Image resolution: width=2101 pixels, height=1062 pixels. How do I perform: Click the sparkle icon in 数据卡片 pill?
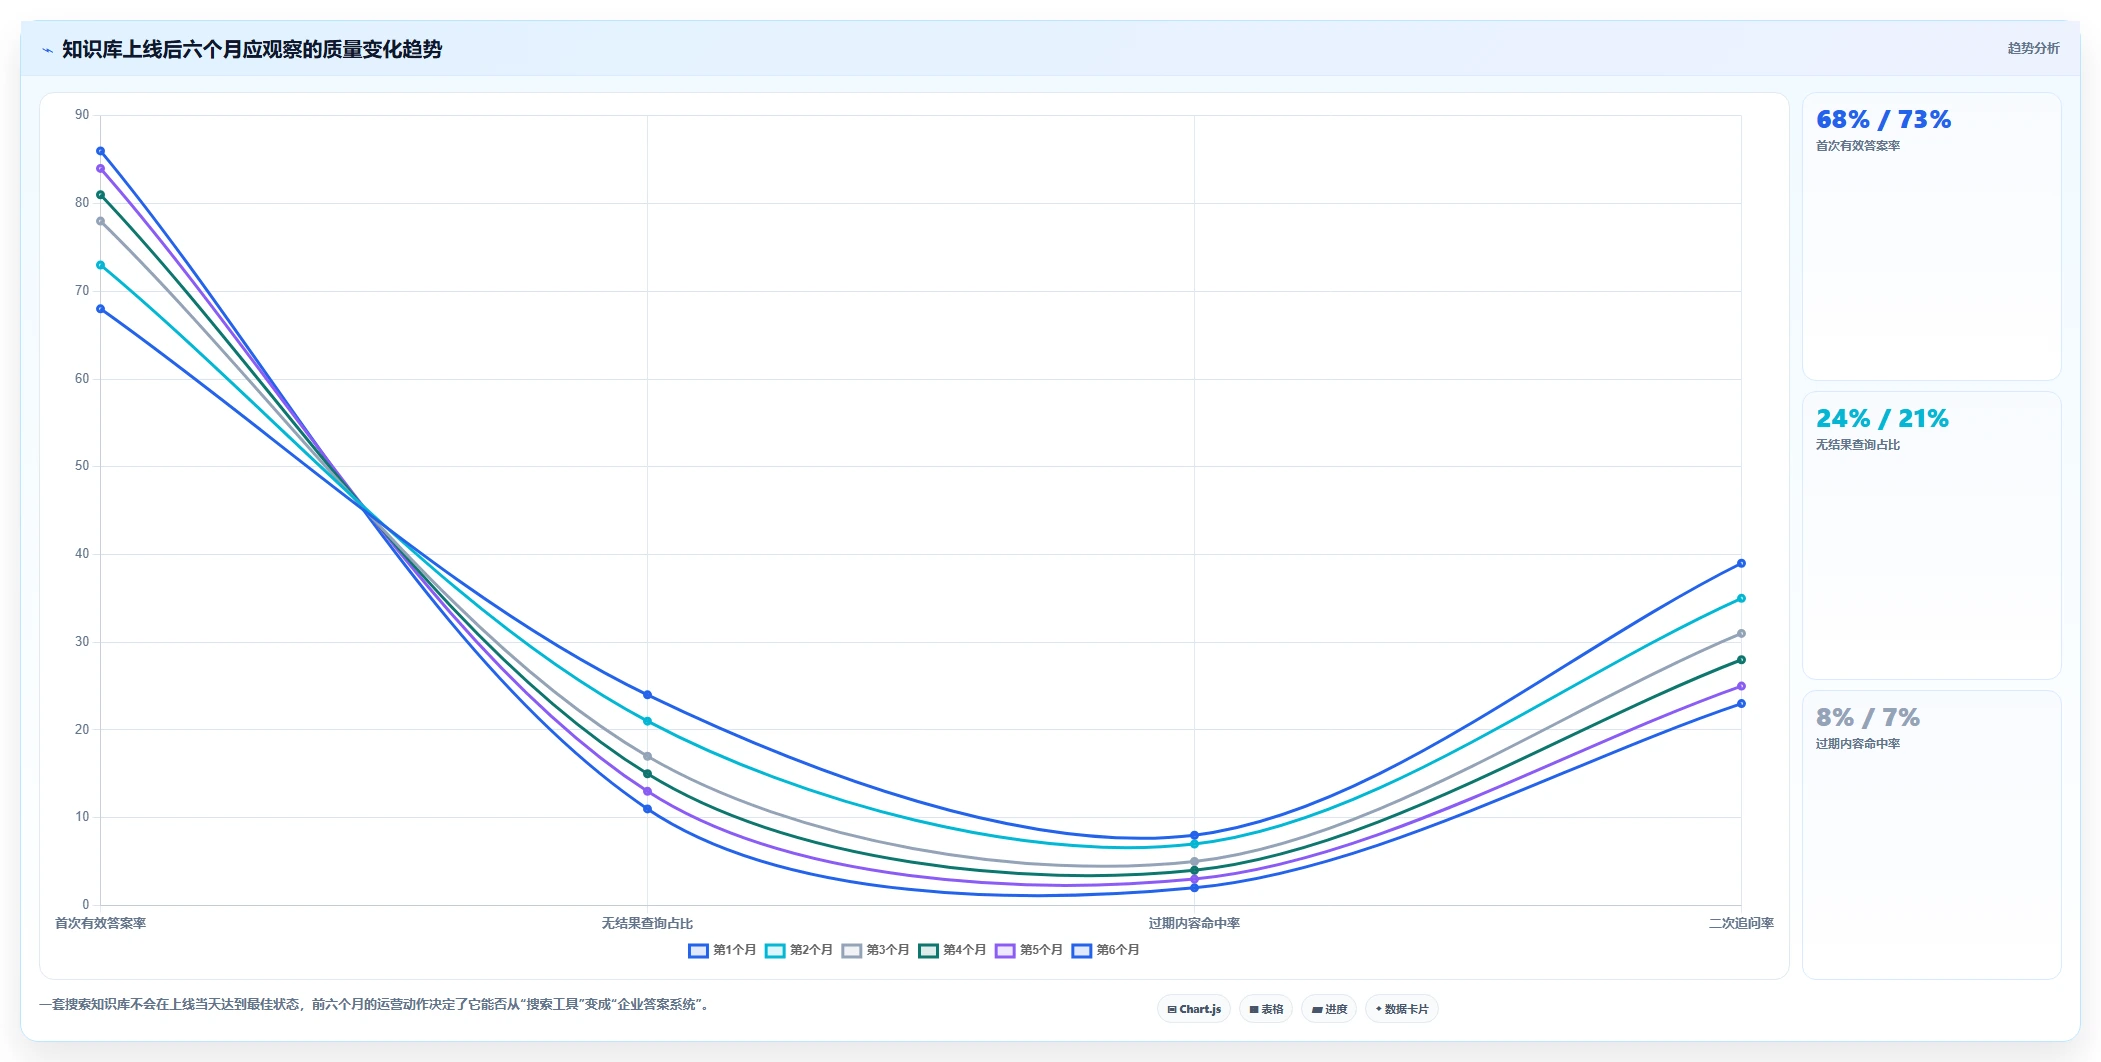[x=1379, y=1009]
